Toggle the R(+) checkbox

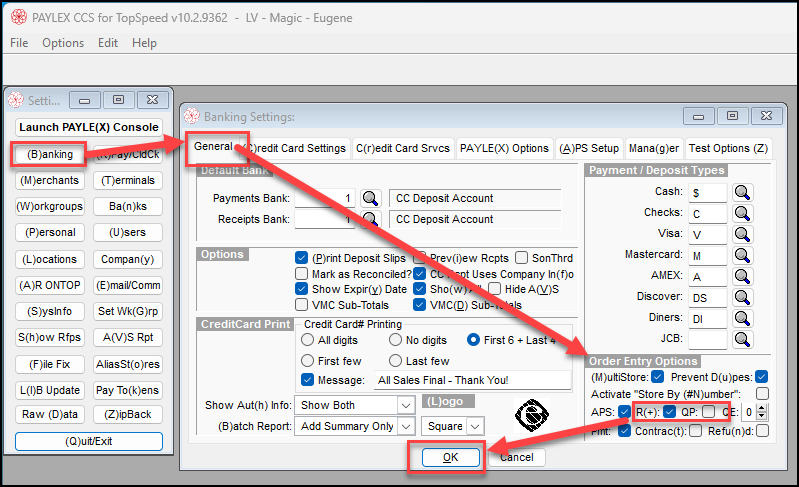point(670,412)
